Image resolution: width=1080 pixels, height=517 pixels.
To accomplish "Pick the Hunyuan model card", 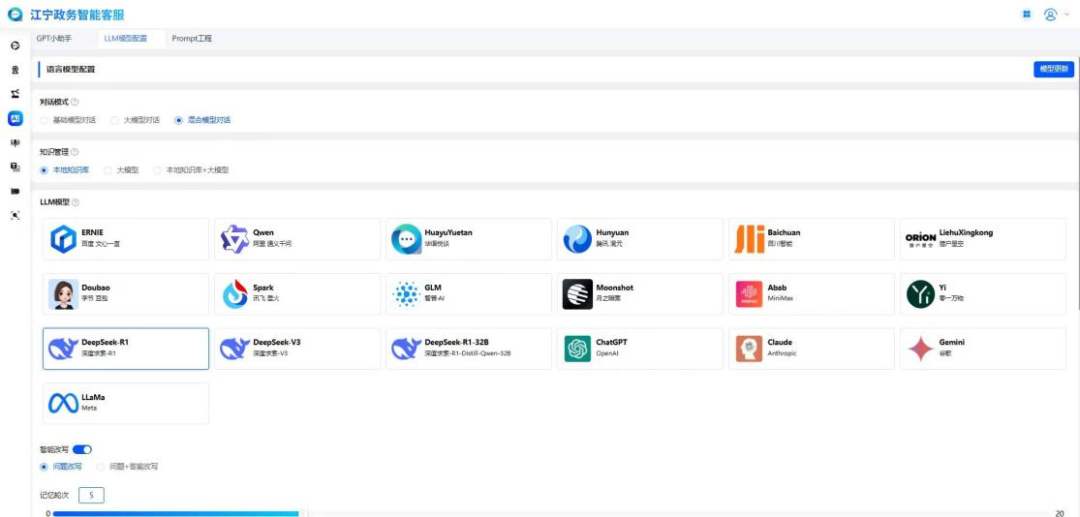I will [x=640, y=239].
